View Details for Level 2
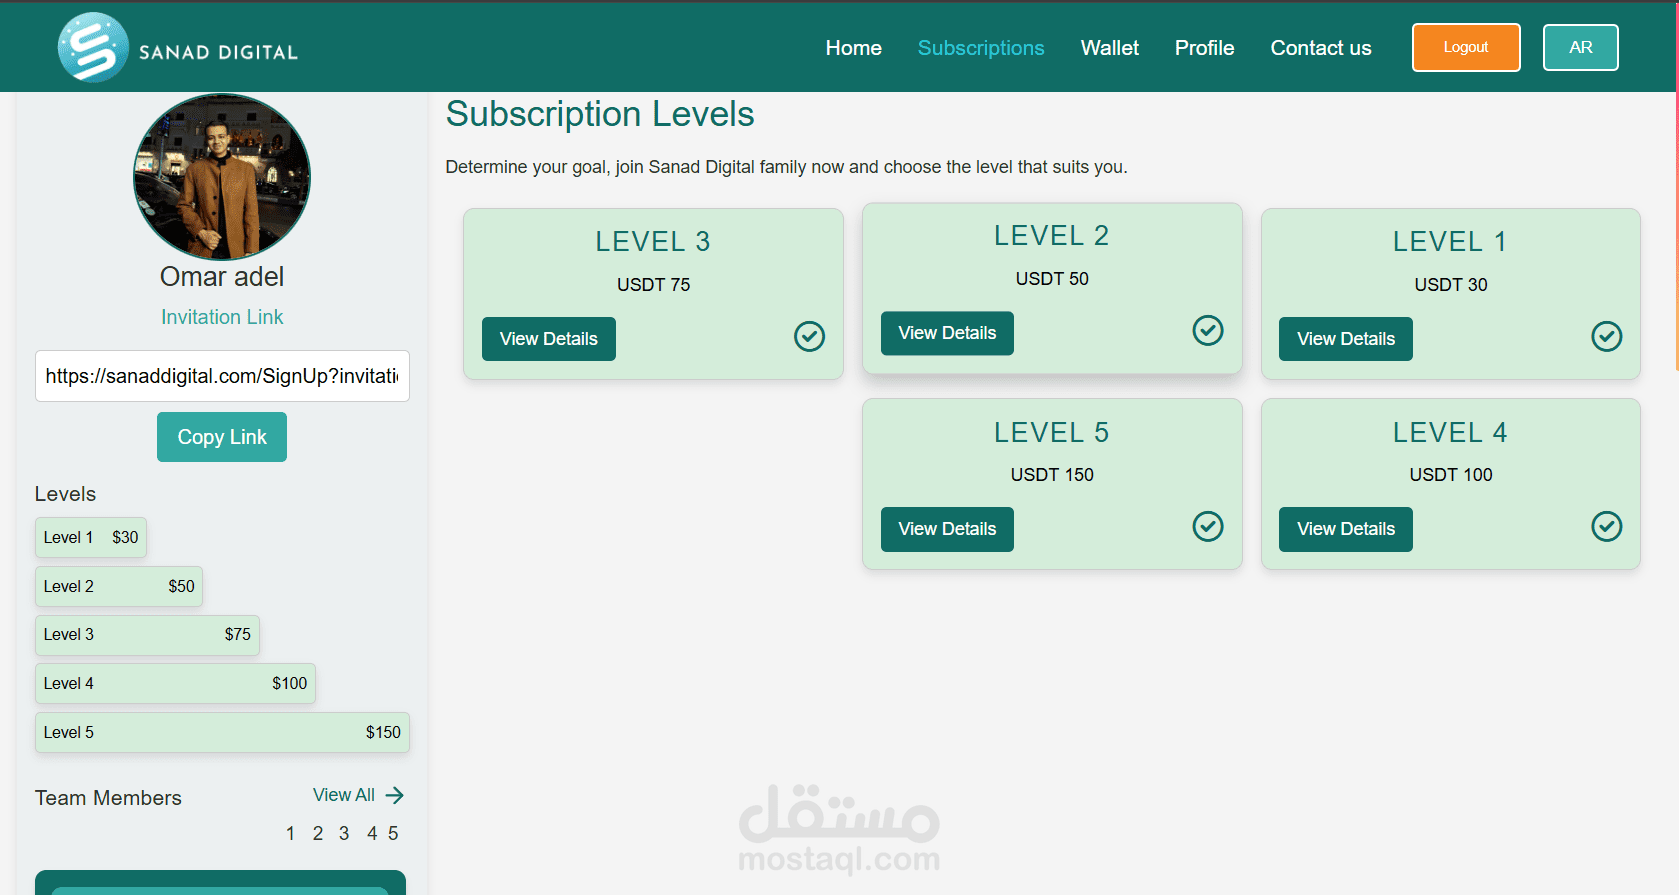This screenshot has width=1679, height=895. point(947,333)
